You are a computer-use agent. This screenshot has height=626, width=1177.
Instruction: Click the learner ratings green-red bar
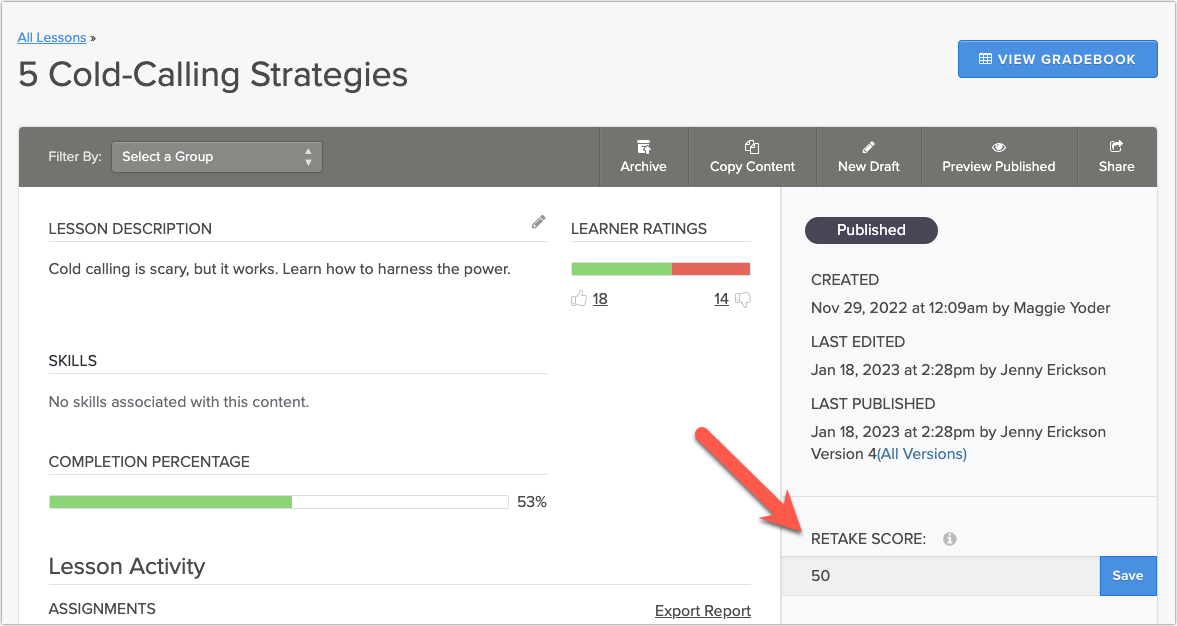coord(661,269)
